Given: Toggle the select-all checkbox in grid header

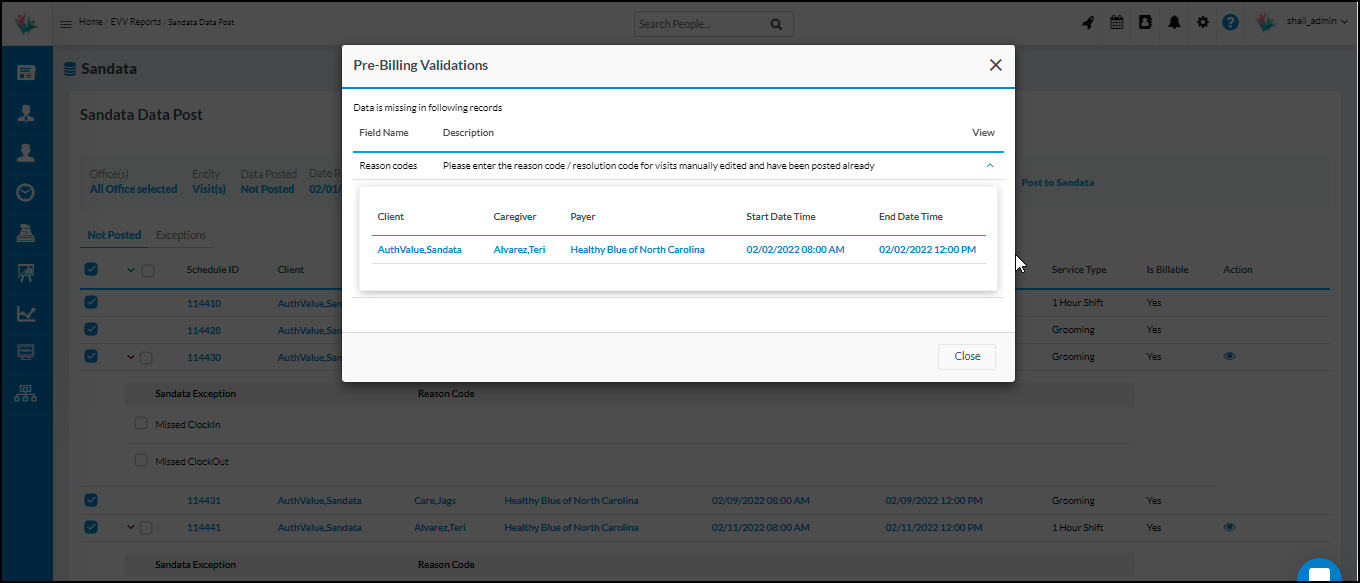Looking at the screenshot, I should coord(91,269).
